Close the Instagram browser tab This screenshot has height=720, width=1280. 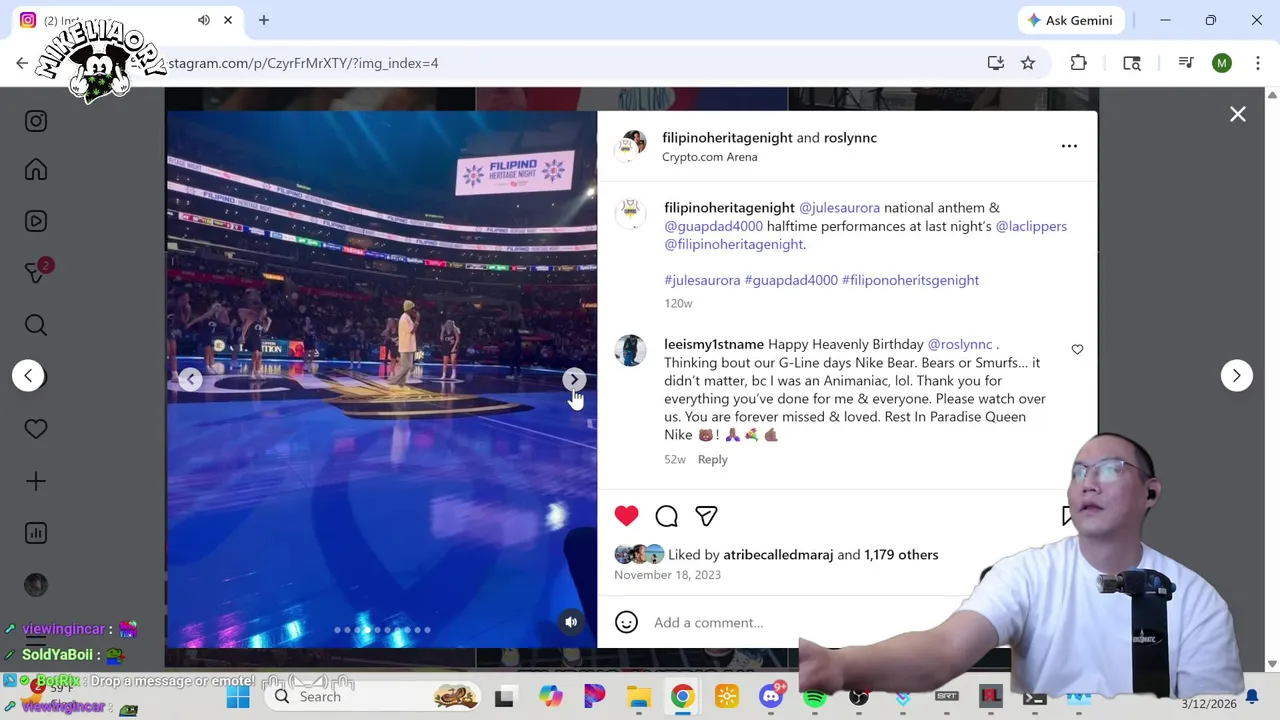pos(228,20)
